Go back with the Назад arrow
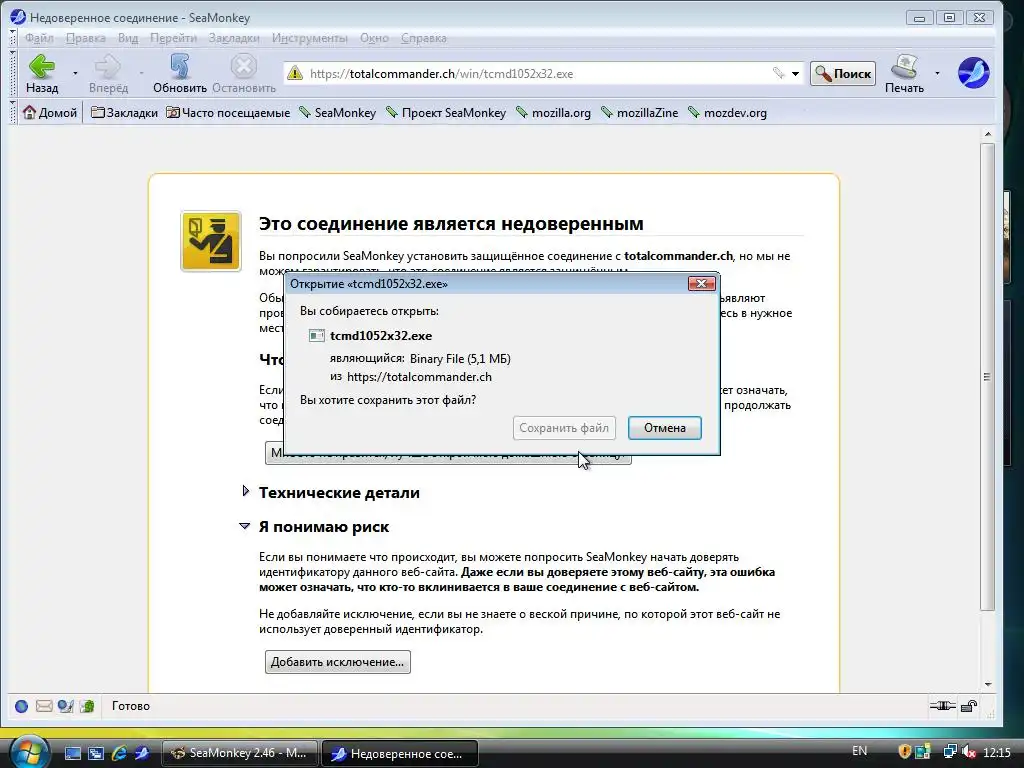Viewport: 1024px width, 768px height. [42, 67]
